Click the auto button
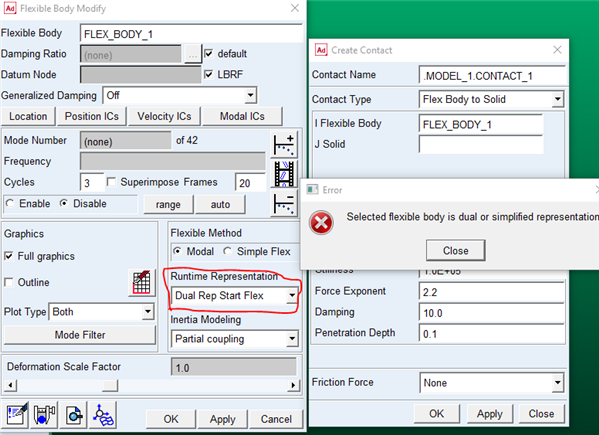The image size is (599, 435). 220,204
